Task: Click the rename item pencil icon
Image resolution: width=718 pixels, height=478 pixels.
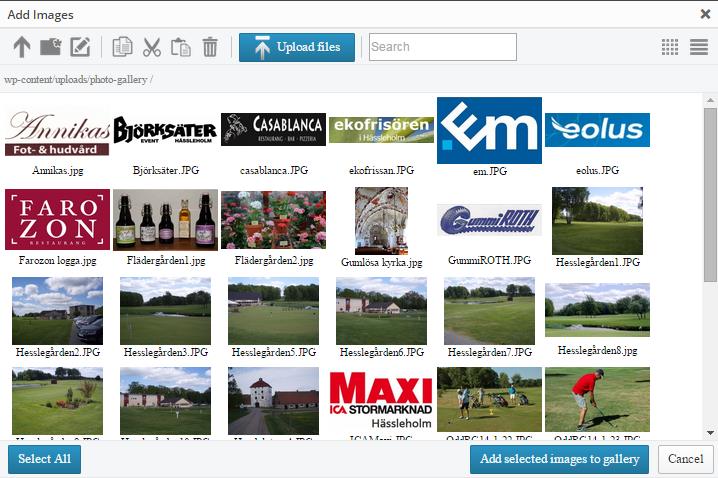Action: 80,47
